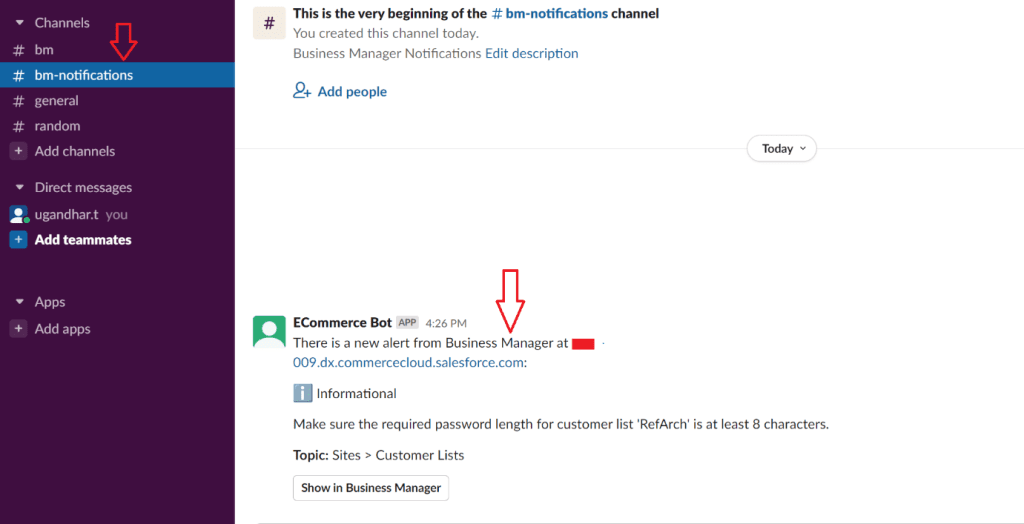Go to the random channel
Viewport: 1024px width, 524px height.
click(x=57, y=126)
